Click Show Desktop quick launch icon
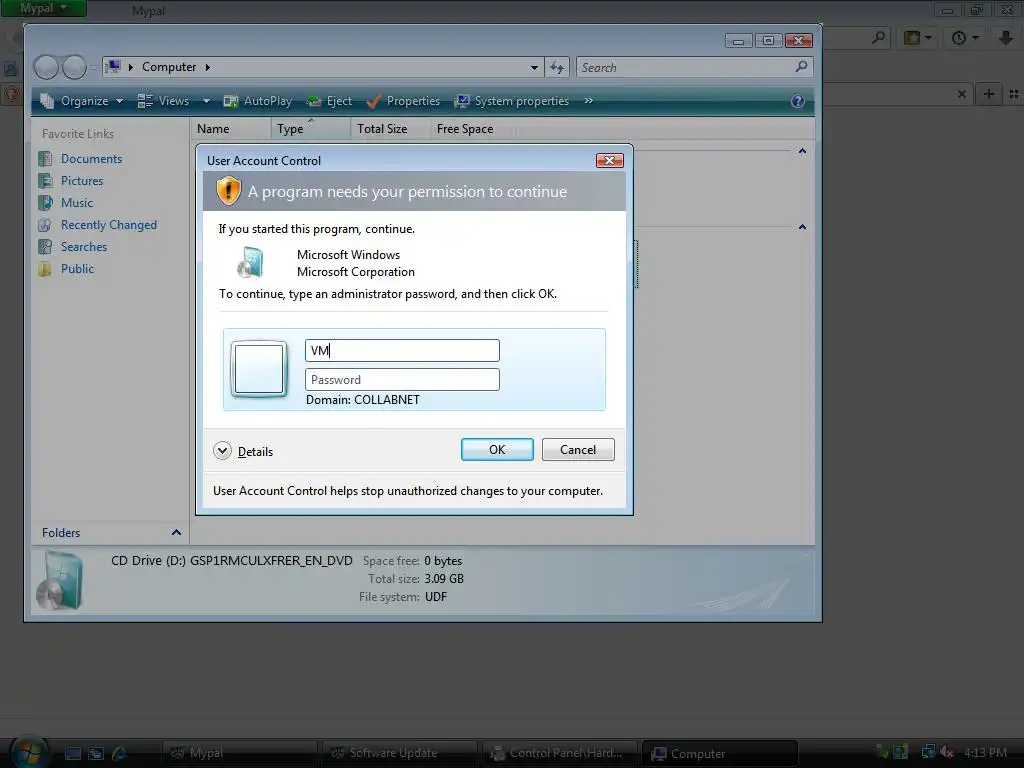Viewport: 1024px width, 768px height. click(72, 753)
